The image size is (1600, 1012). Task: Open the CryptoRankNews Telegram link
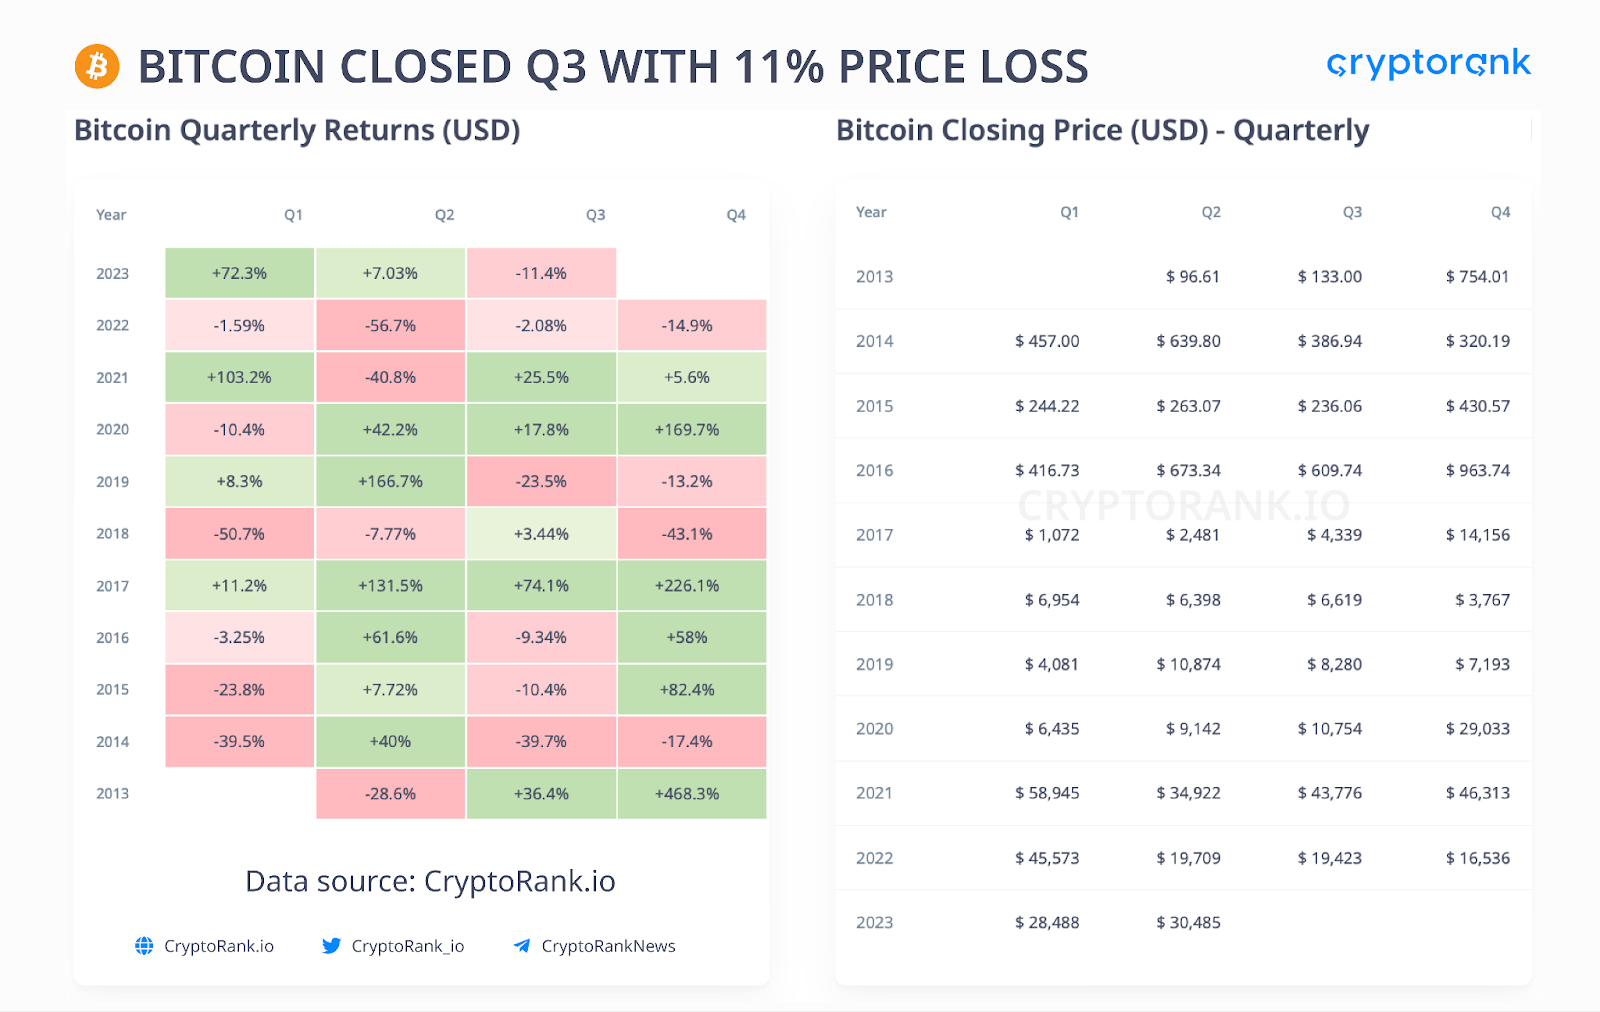(608, 946)
